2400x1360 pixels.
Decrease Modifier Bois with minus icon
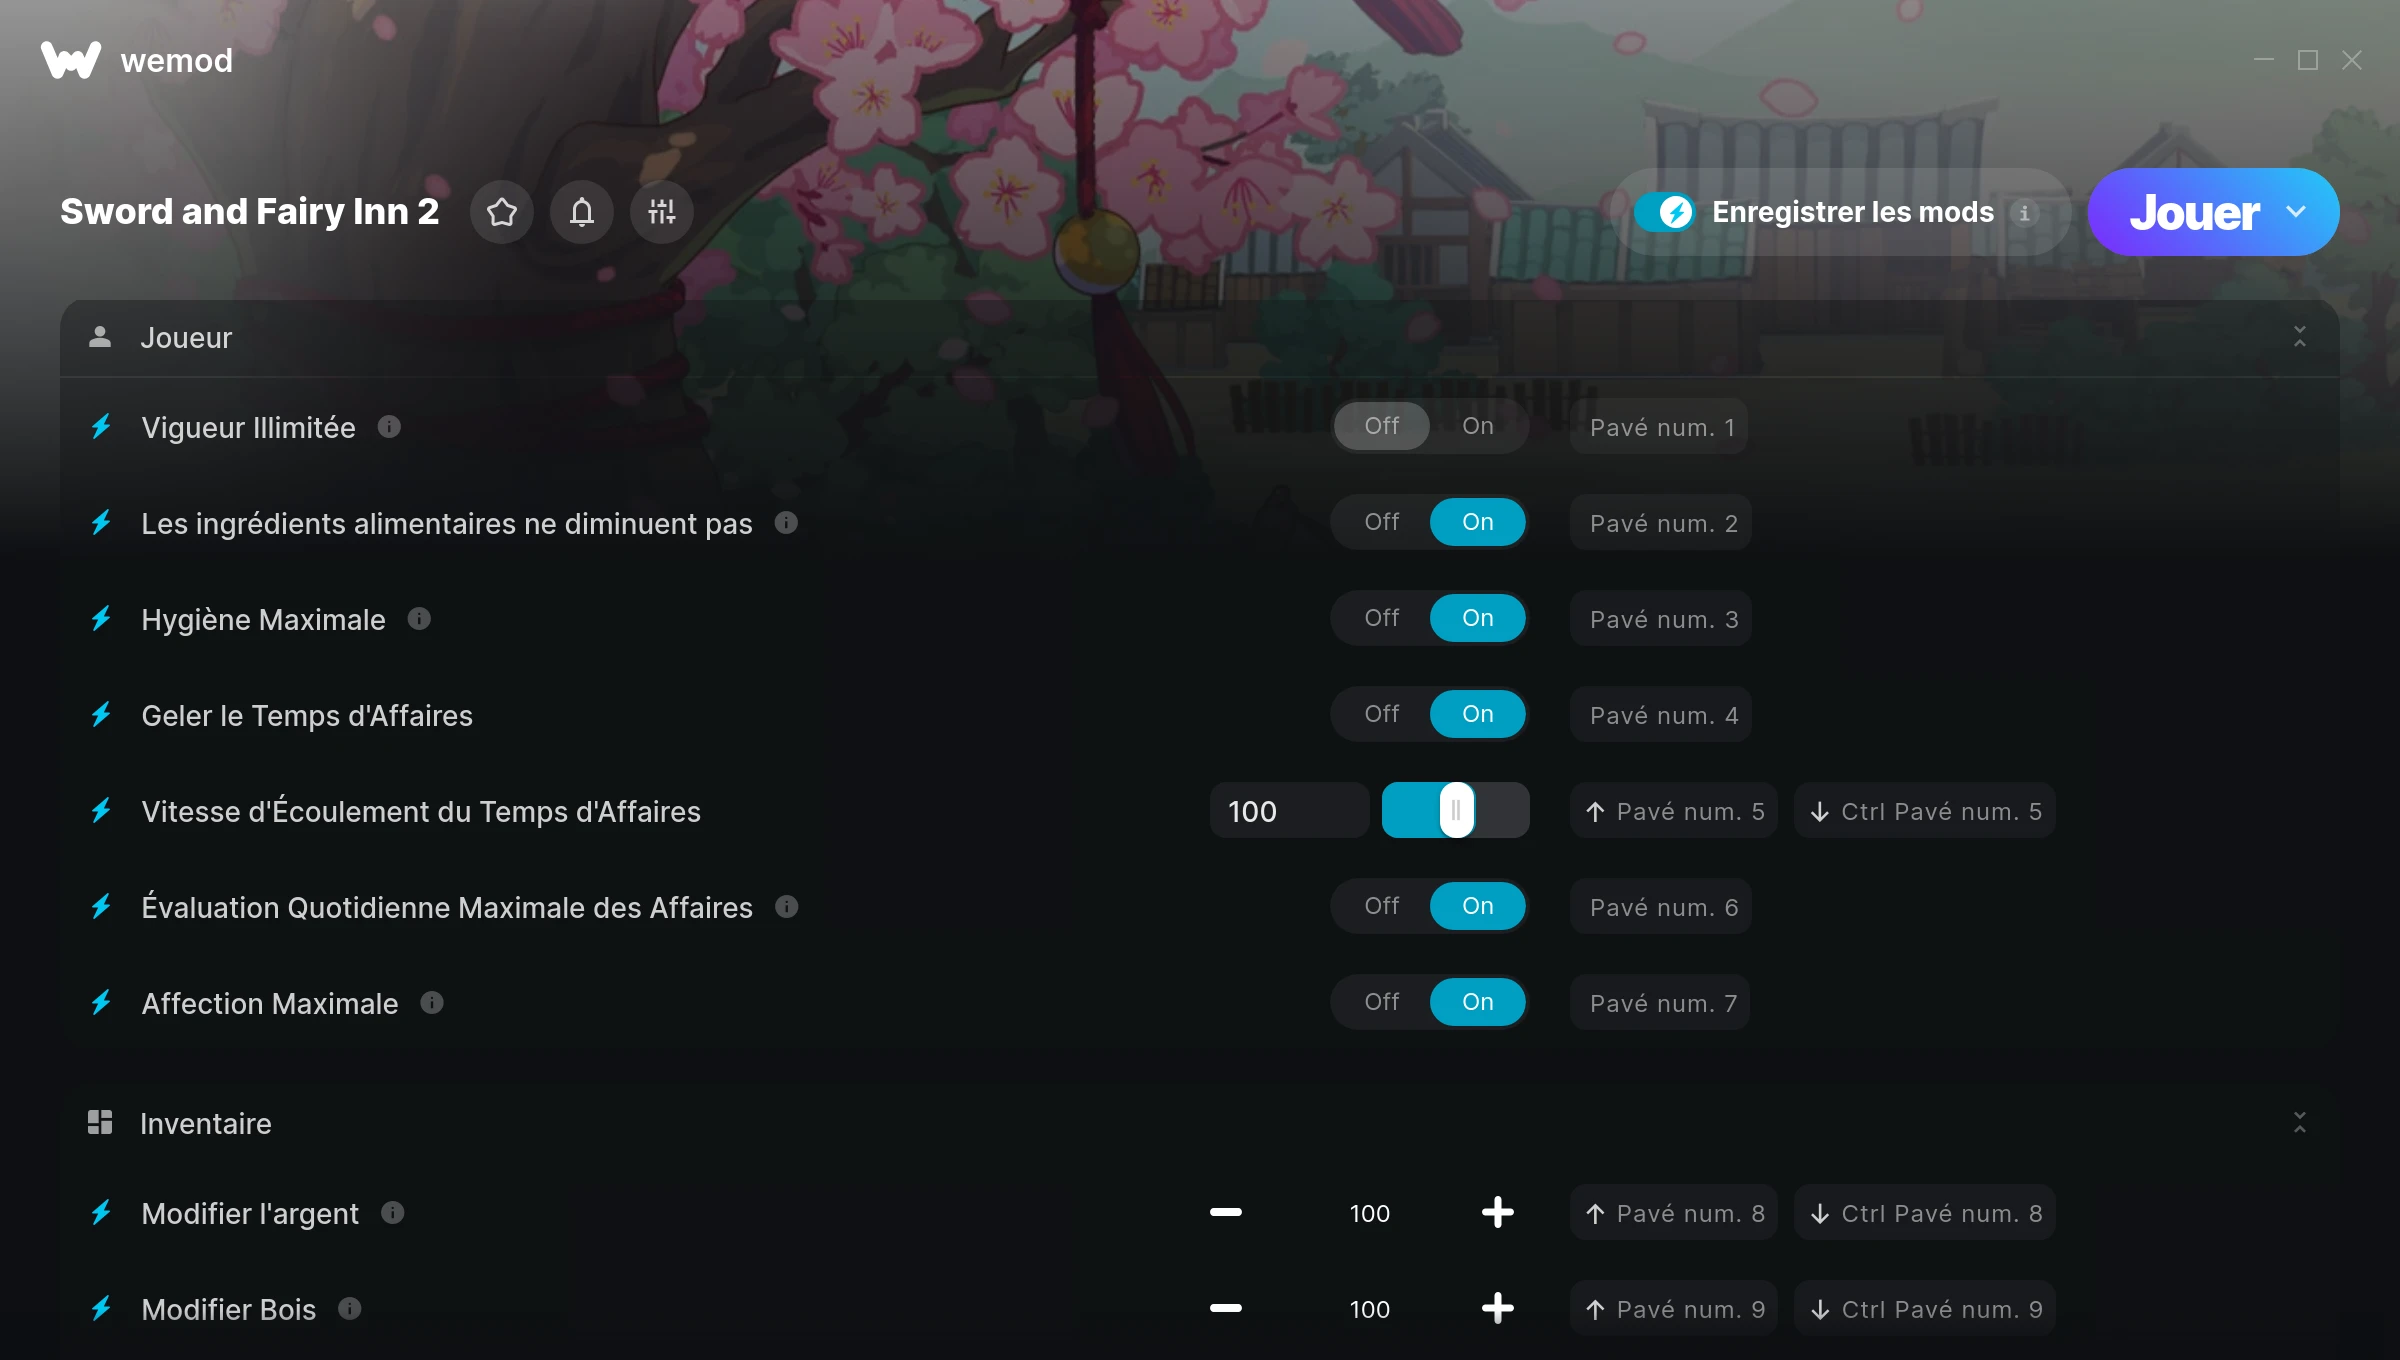click(1225, 1308)
